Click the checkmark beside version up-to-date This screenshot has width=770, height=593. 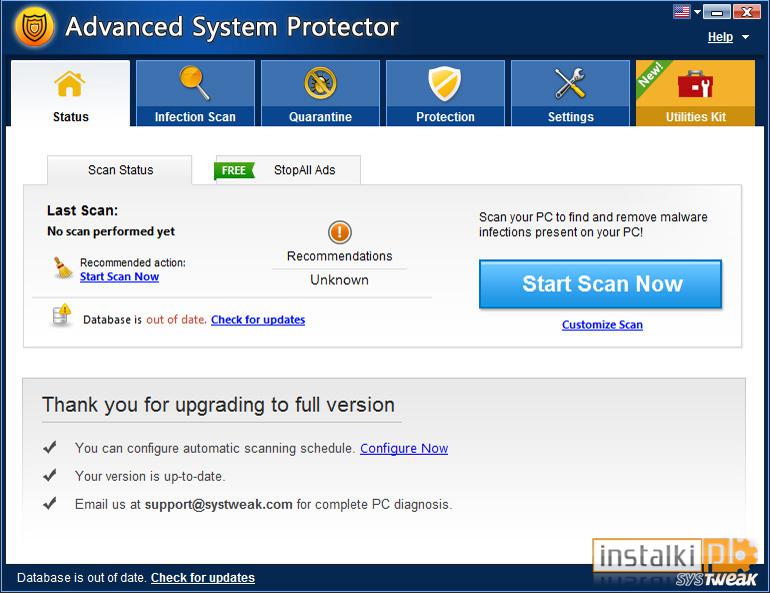point(50,475)
